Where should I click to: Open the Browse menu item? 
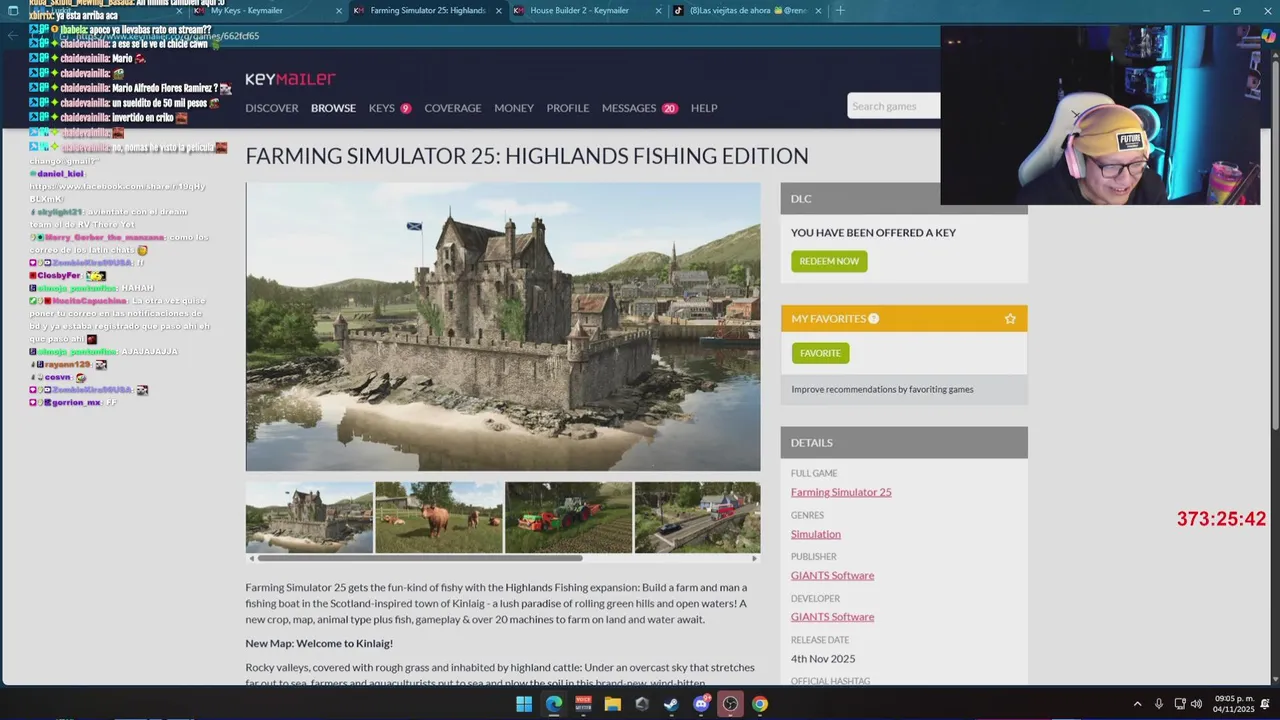[x=333, y=108]
